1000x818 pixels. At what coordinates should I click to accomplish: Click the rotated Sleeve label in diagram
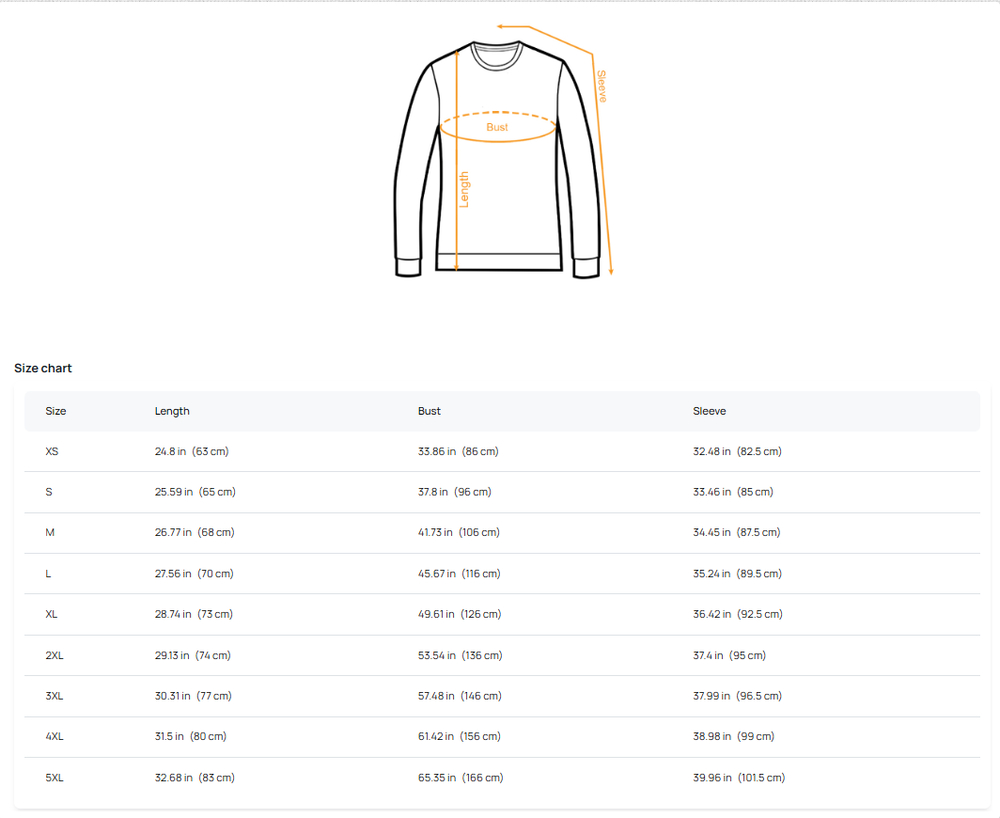pyautogui.click(x=601, y=86)
